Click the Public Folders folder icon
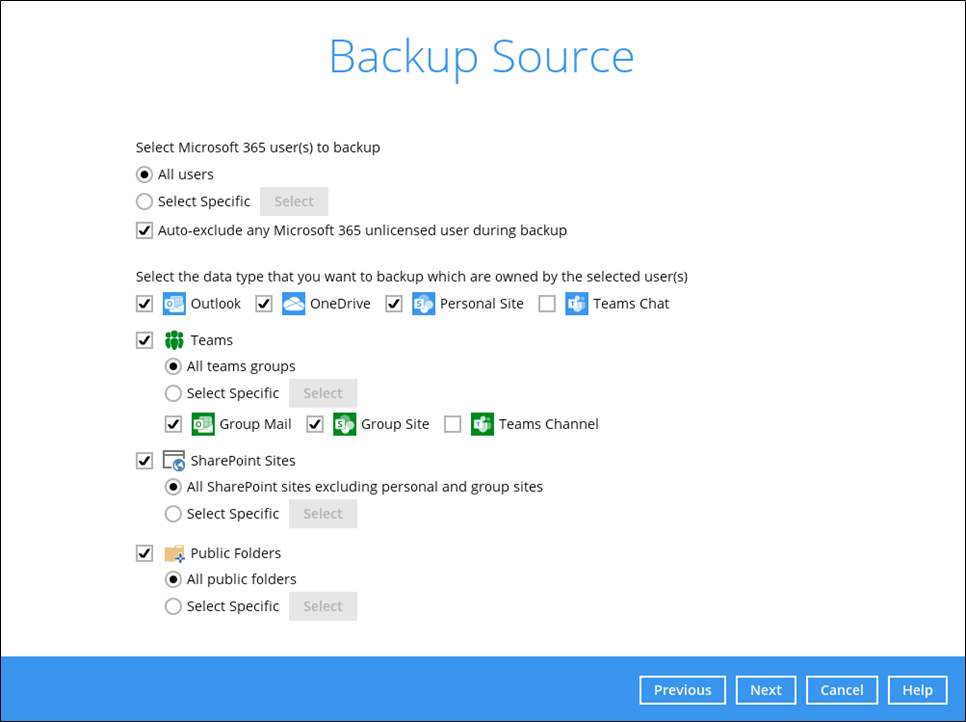This screenshot has width=966, height=722. click(x=174, y=553)
